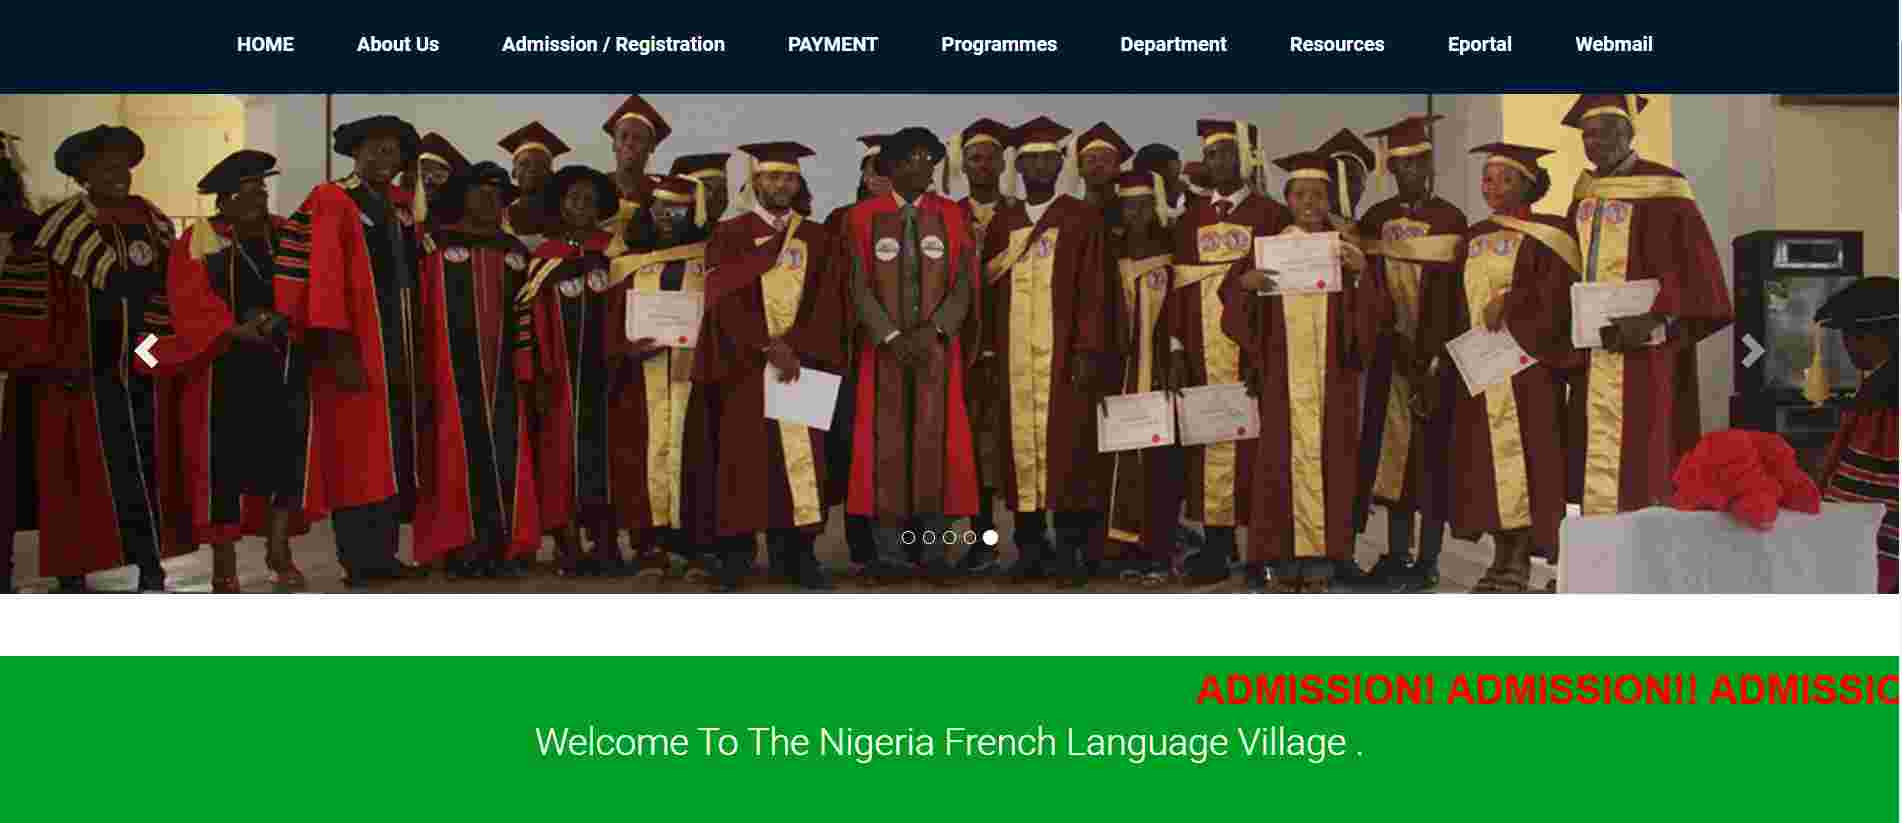Expand the Programmes menu
The image size is (1902, 823).
click(999, 44)
